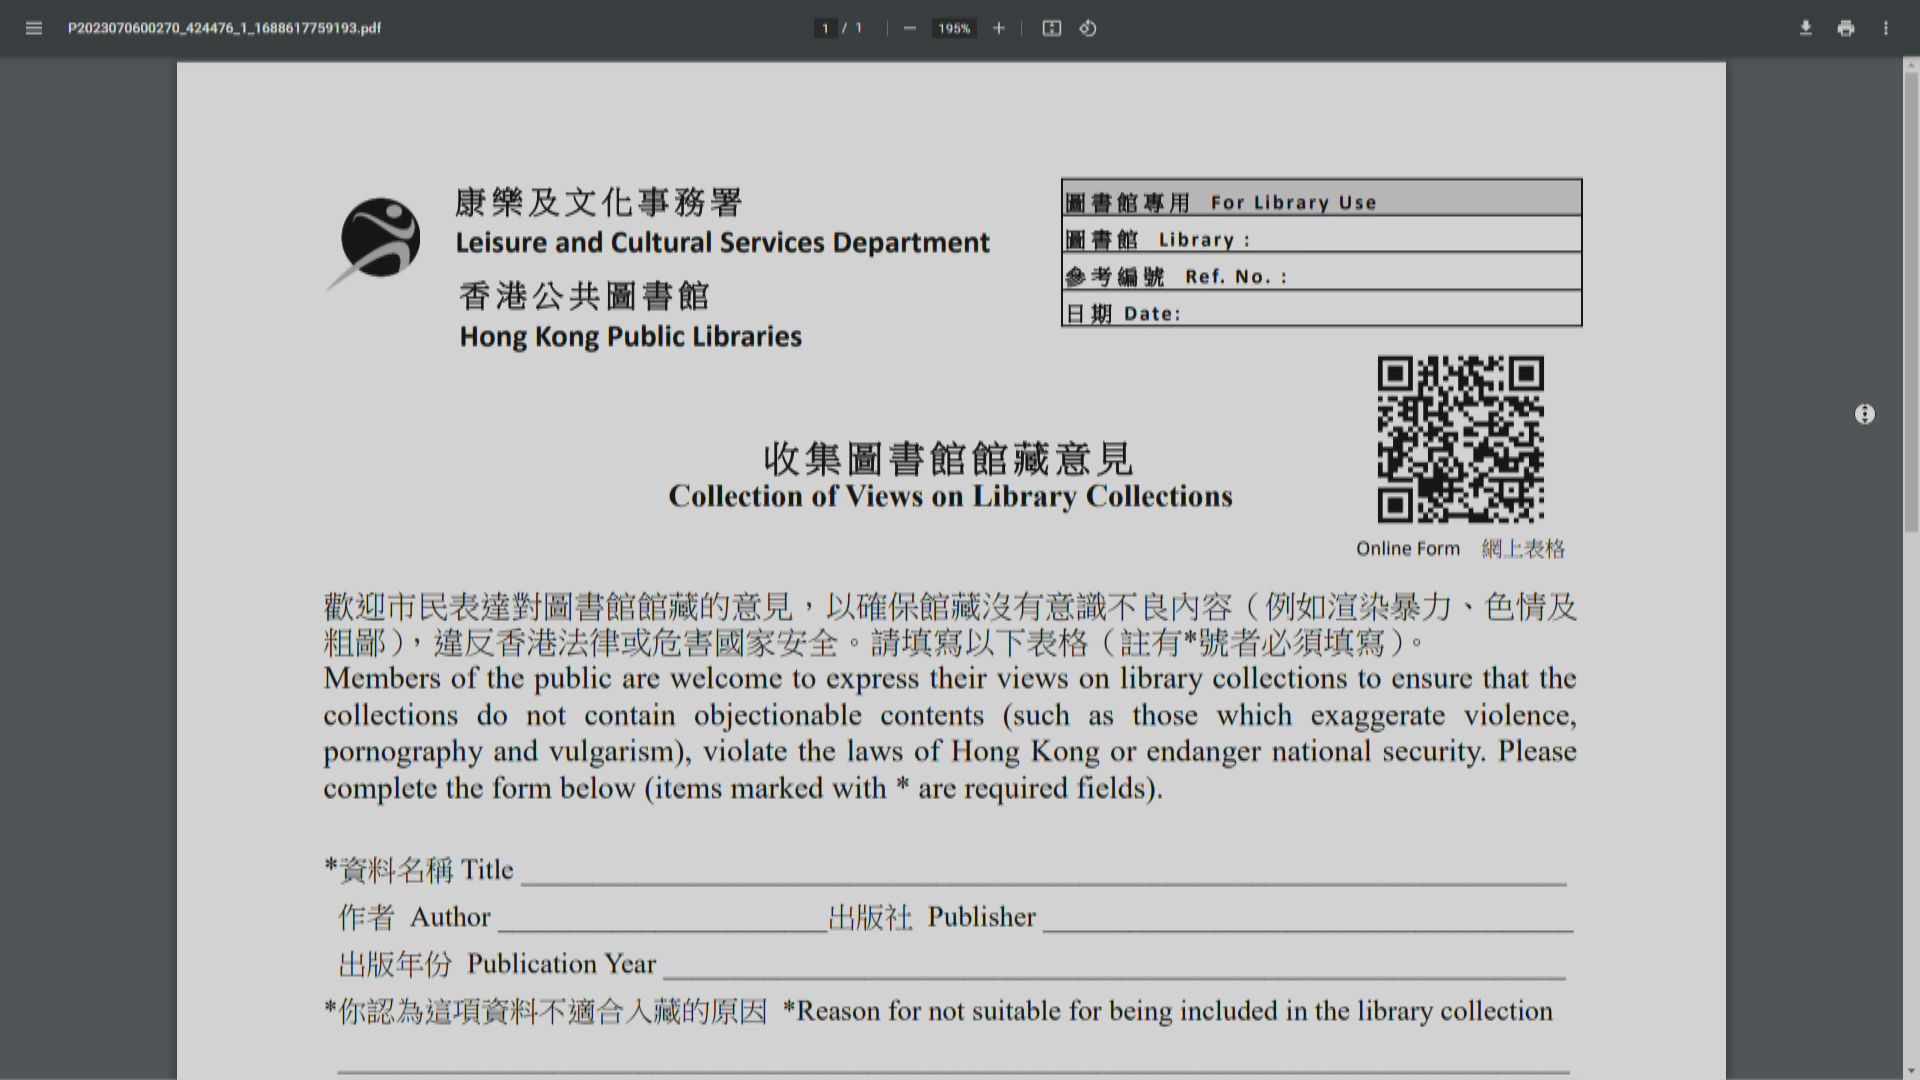
Task: Click the vertical scrollbar thumb
Action: pos(1911,300)
